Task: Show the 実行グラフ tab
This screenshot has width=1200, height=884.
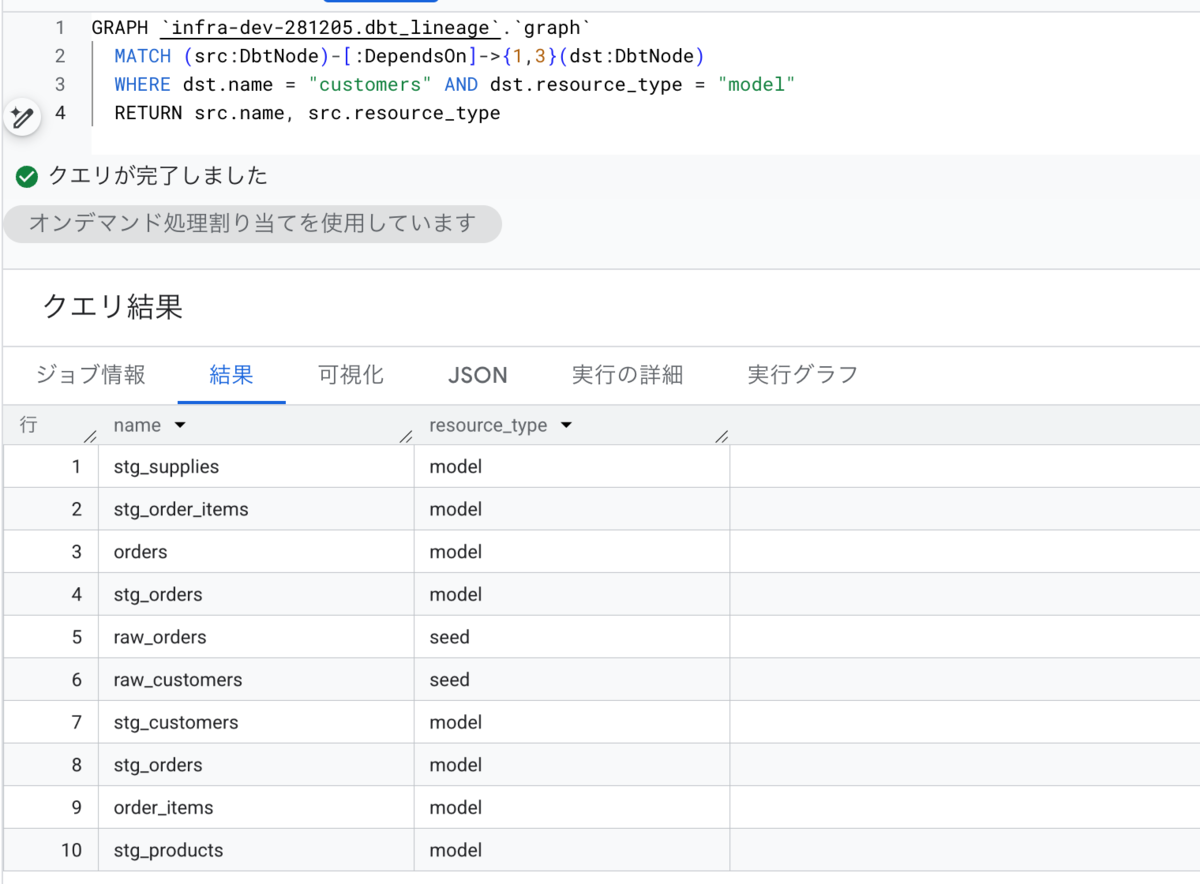Action: coord(803,375)
